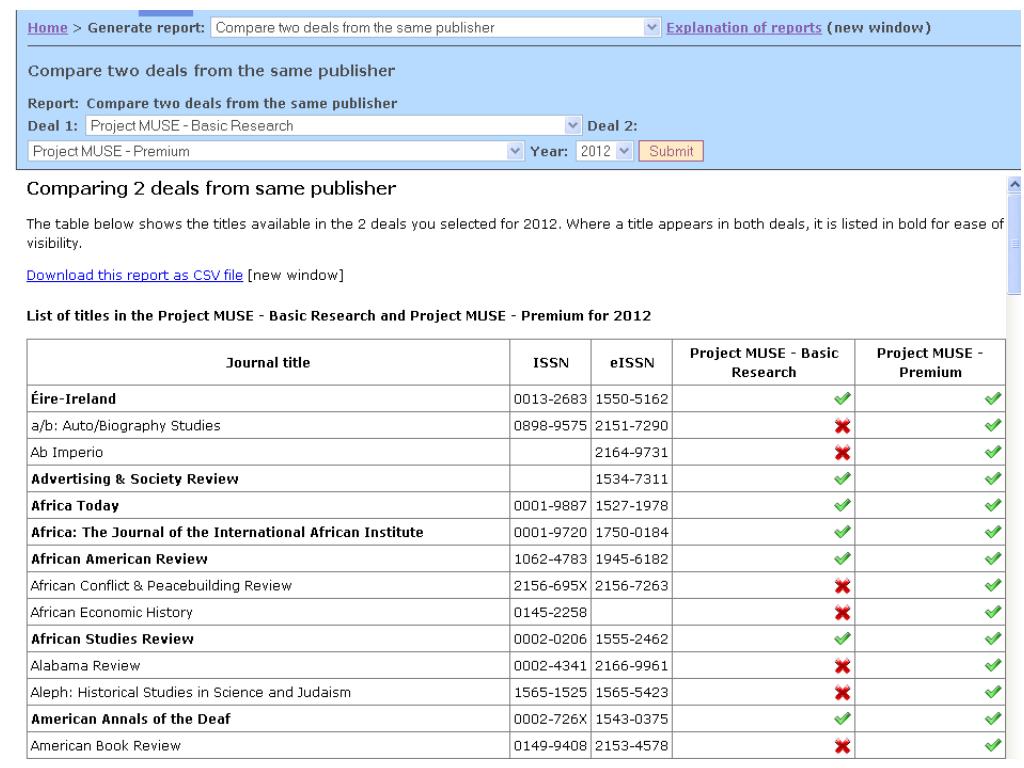Select the a/b: Auto/Biography Studies title

point(125,426)
